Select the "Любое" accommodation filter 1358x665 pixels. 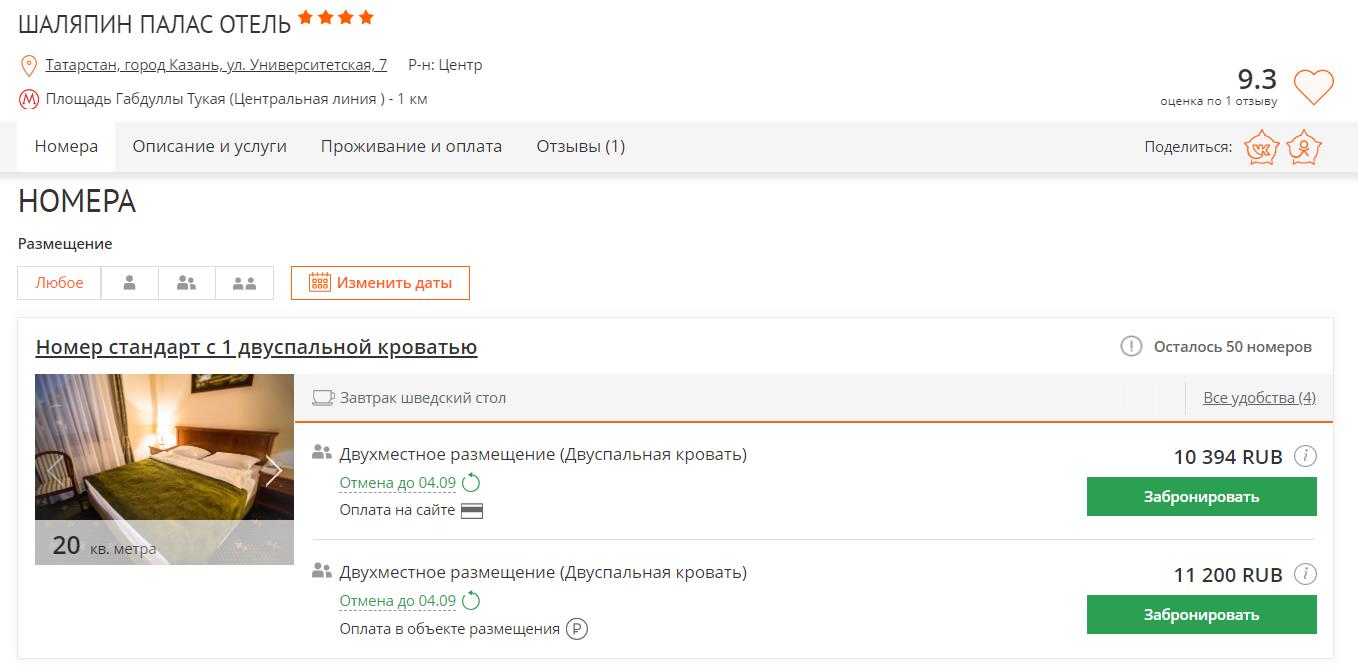59,283
